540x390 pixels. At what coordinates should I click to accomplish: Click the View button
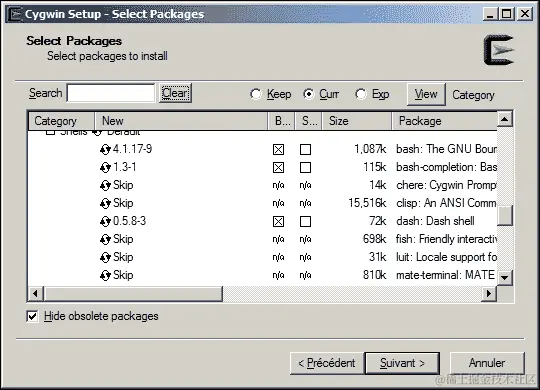point(426,94)
